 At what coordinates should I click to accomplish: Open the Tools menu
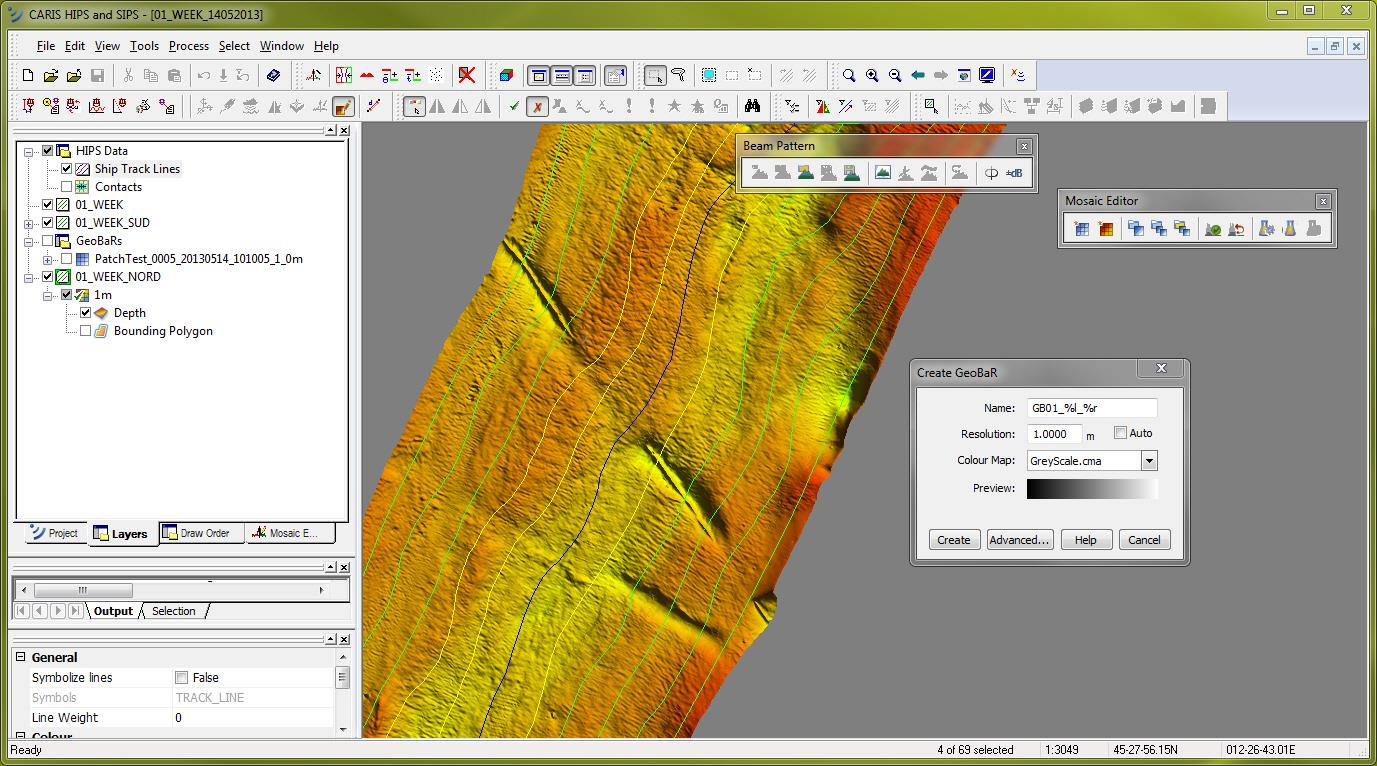144,46
